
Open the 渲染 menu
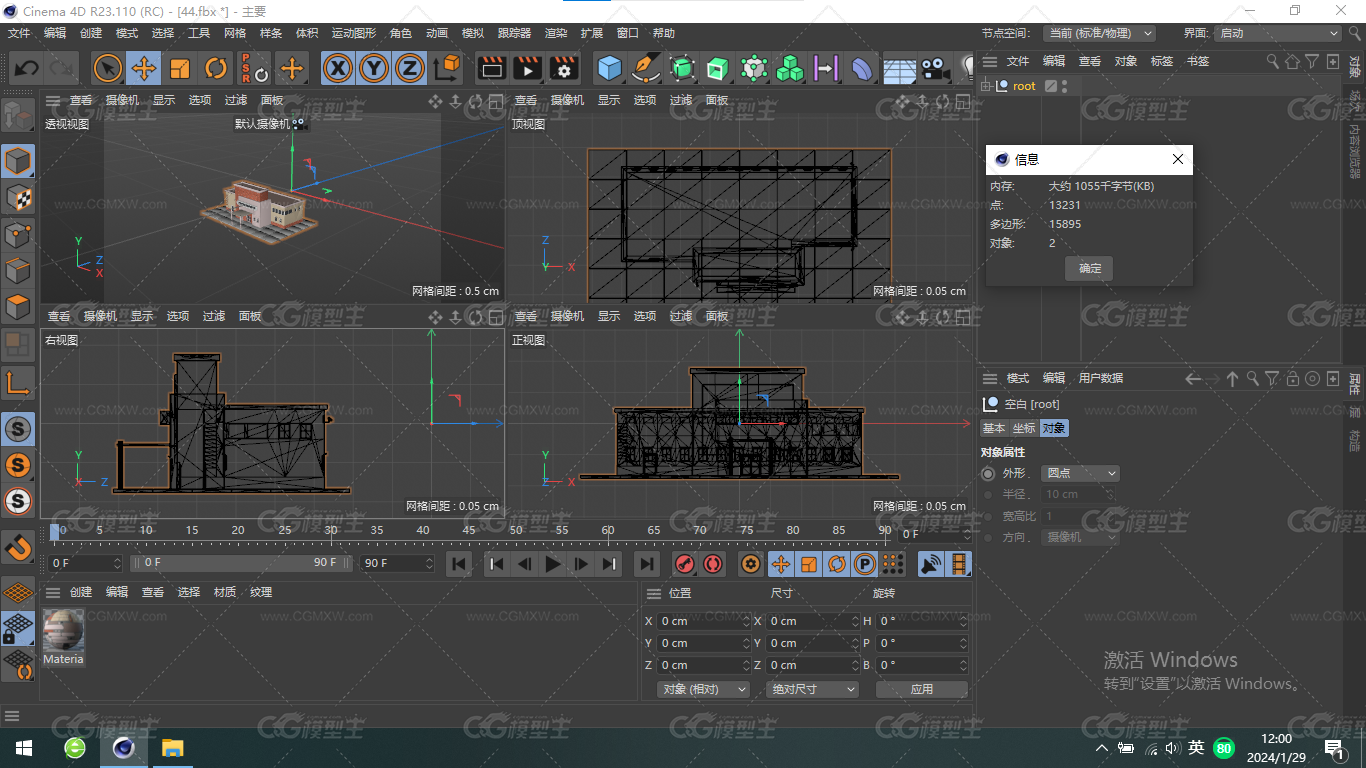coord(556,33)
